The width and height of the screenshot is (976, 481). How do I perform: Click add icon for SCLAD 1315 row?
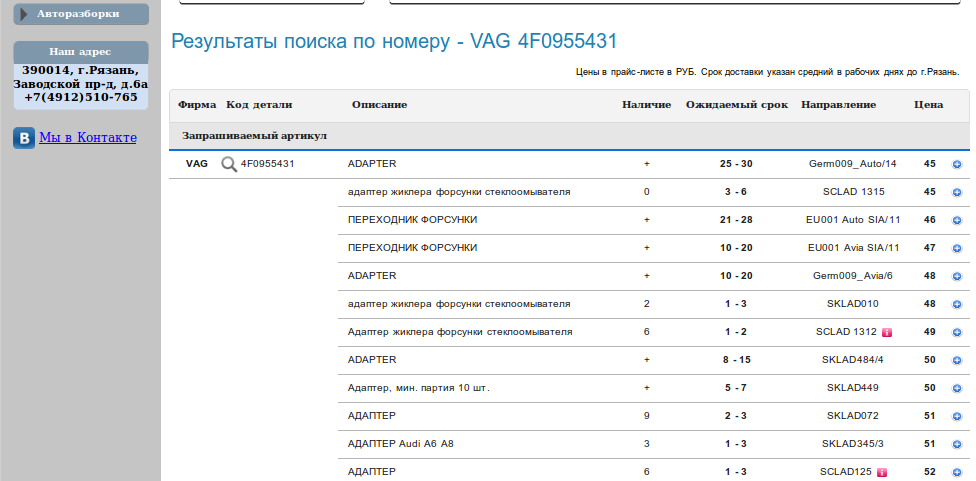[957, 193]
